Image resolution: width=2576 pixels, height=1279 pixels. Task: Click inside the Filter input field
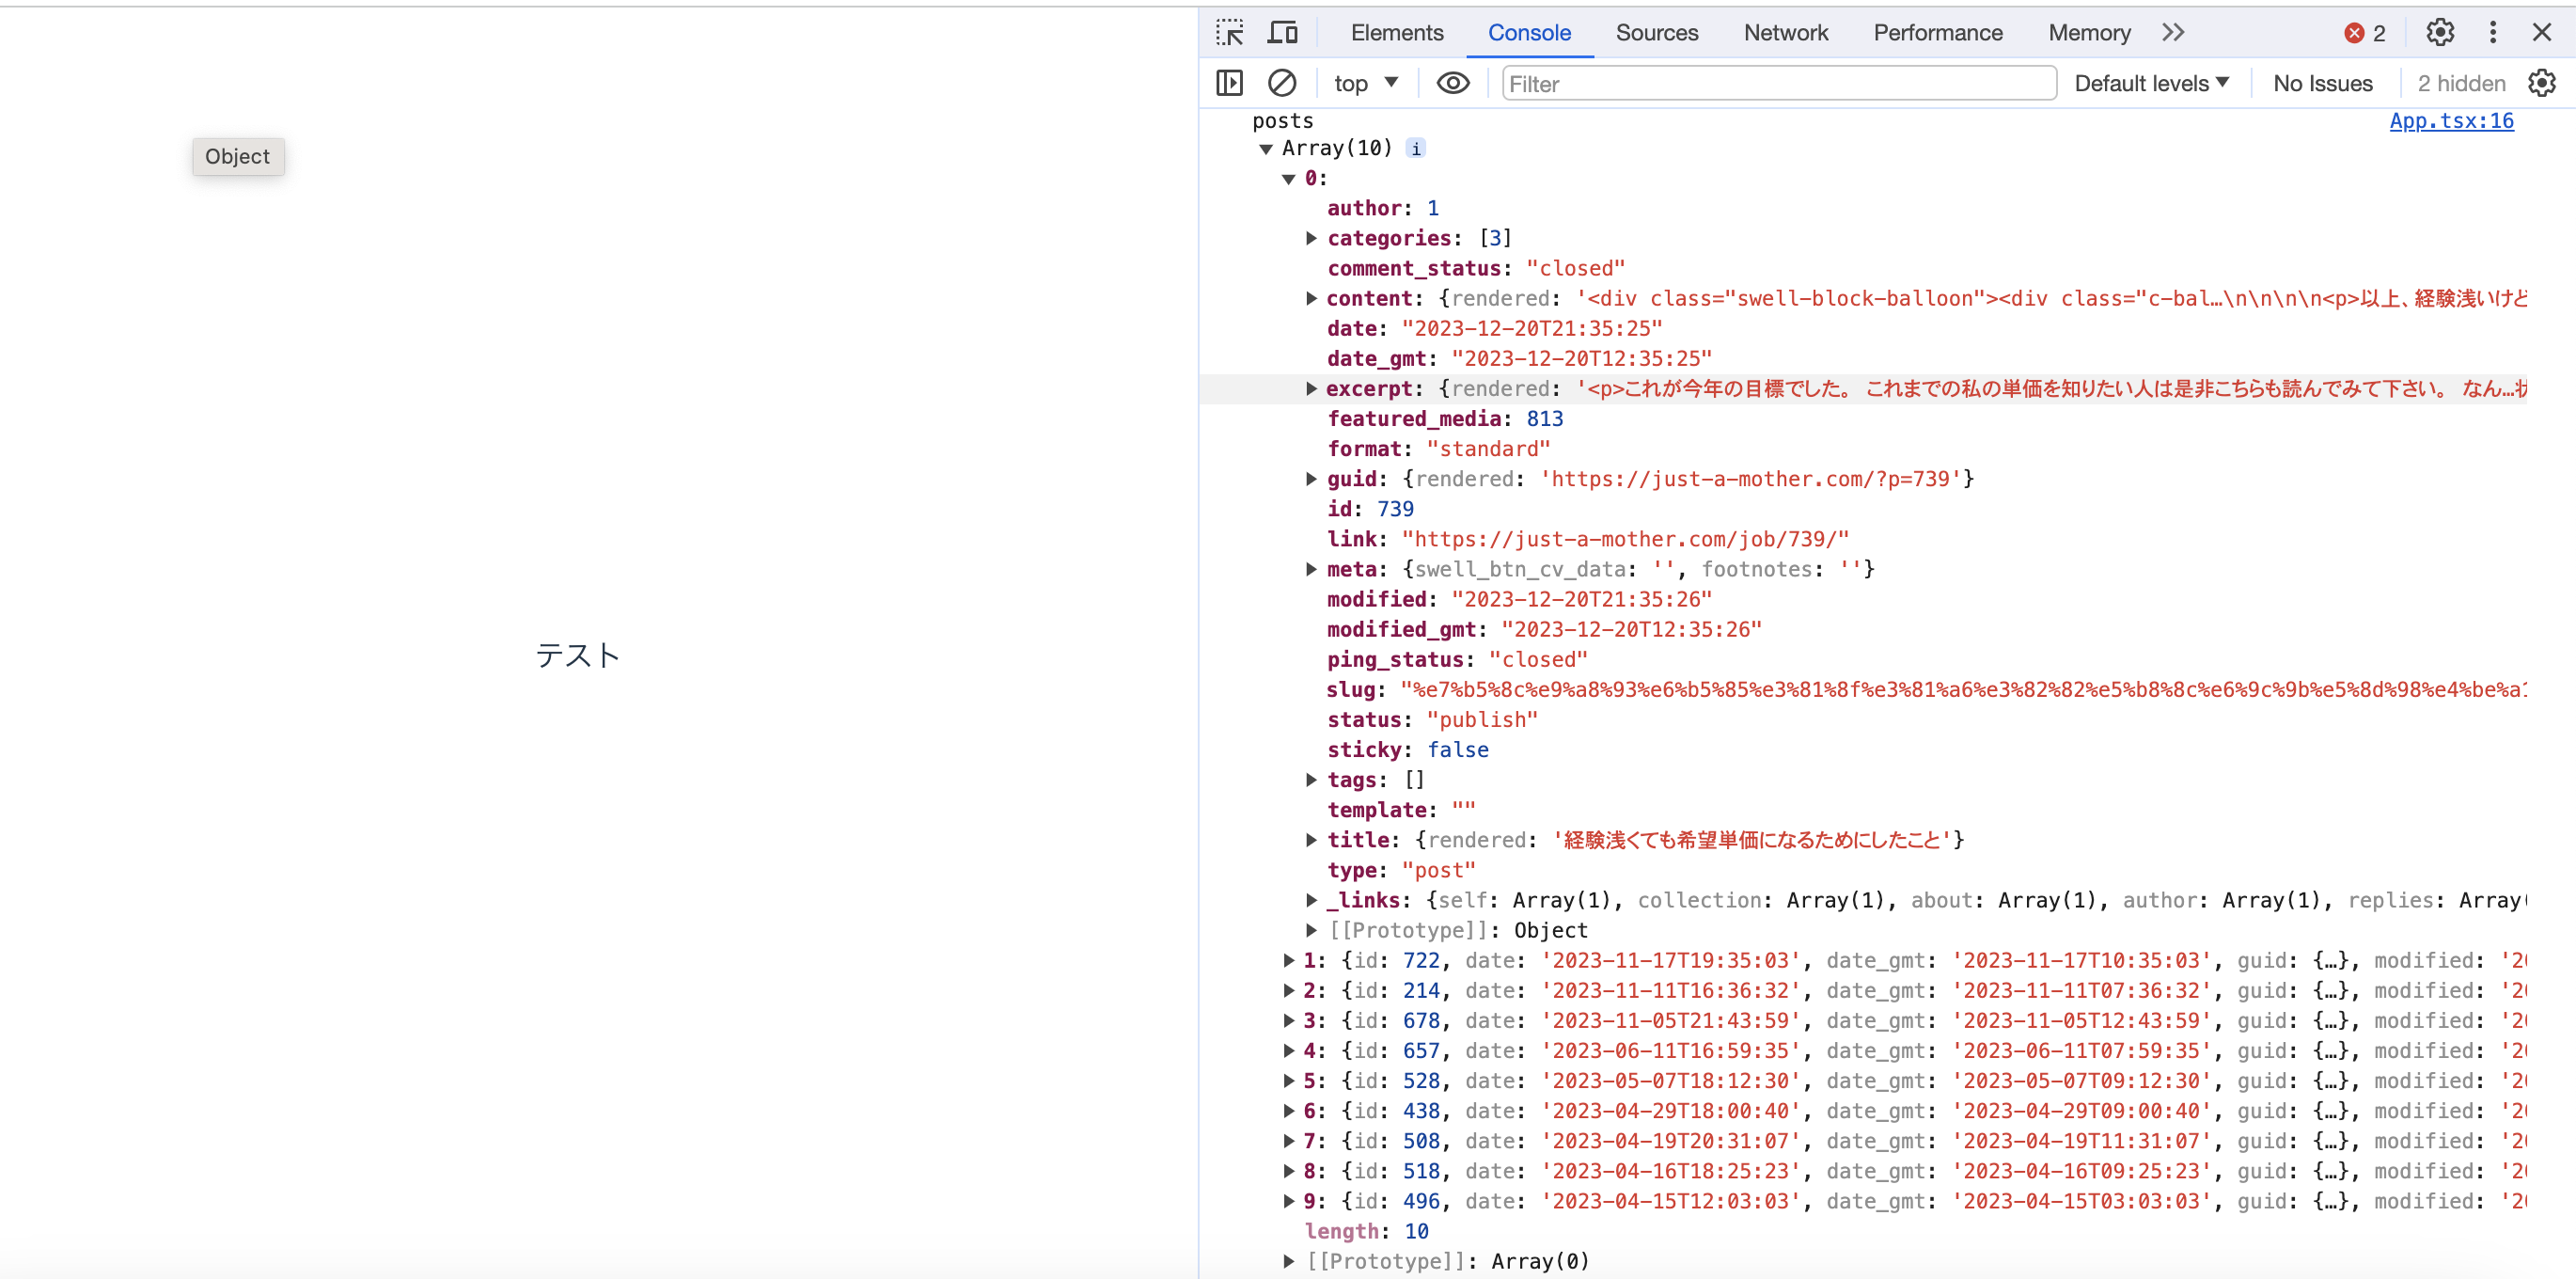(x=1777, y=83)
